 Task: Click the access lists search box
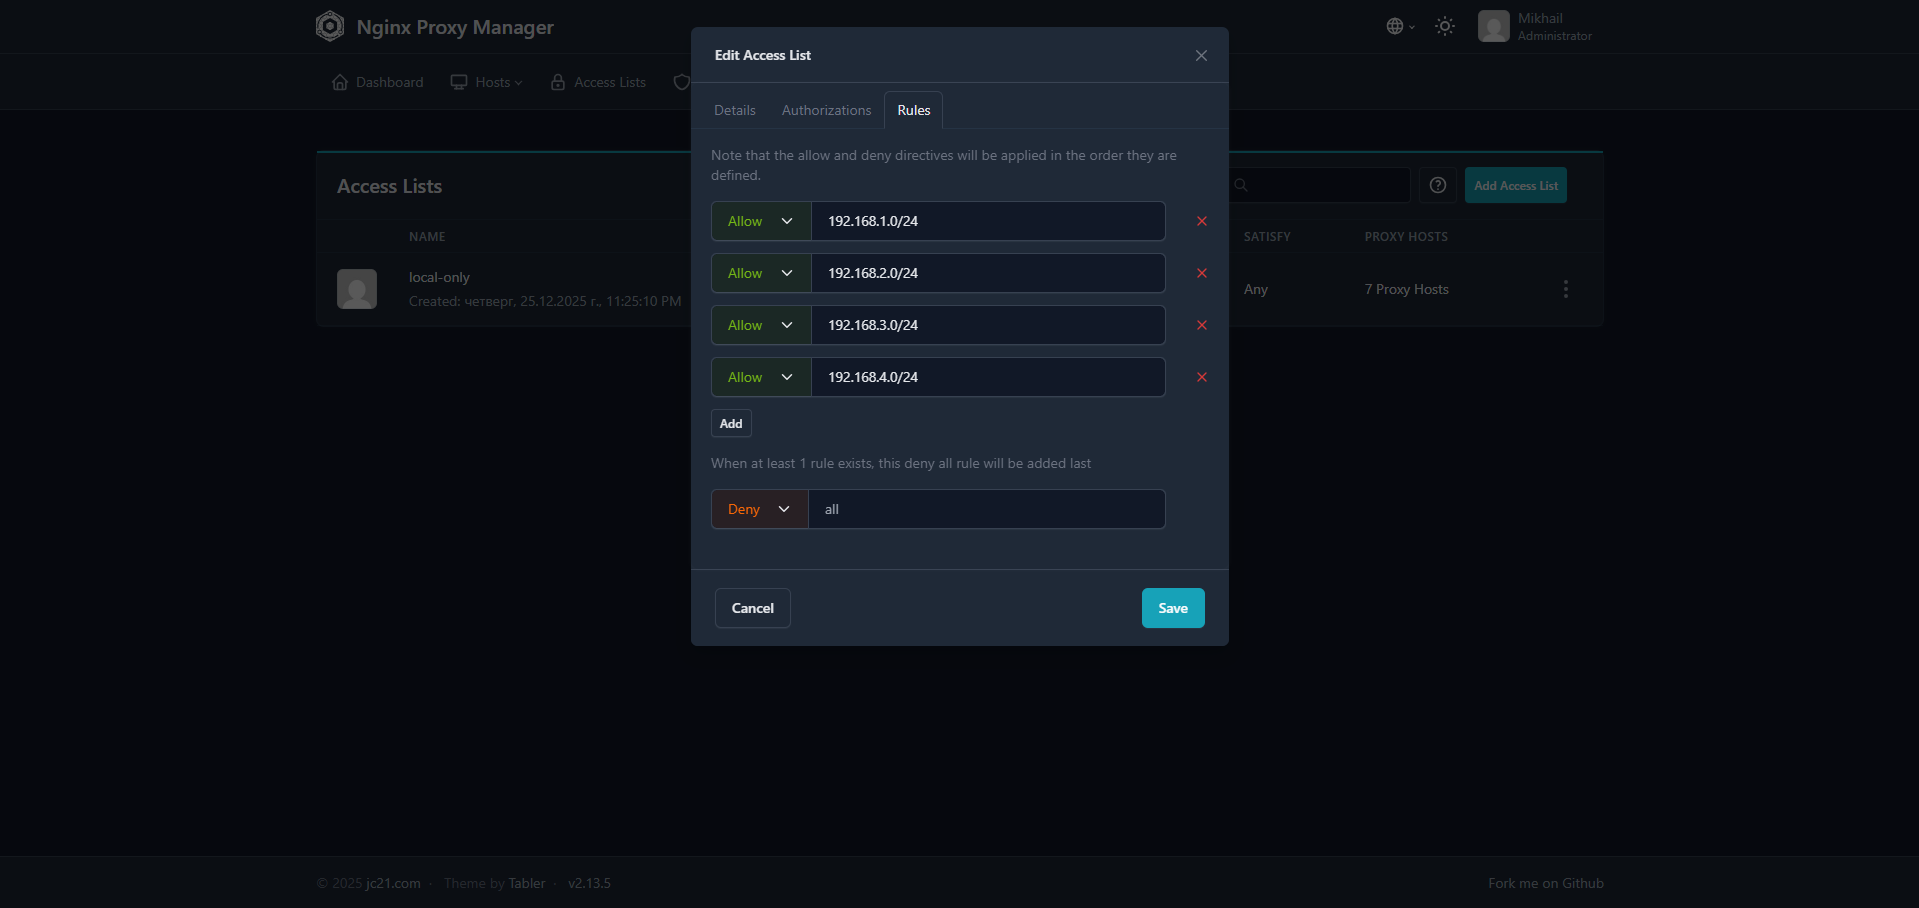(x=1320, y=185)
